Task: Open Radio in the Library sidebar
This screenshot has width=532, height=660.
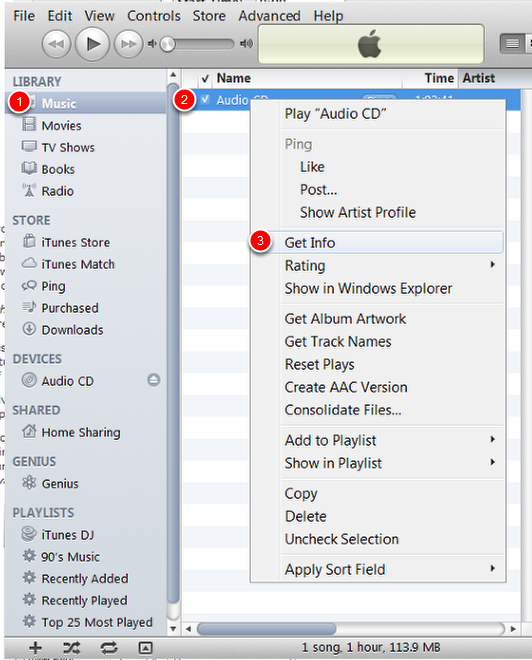Action: coord(57,191)
